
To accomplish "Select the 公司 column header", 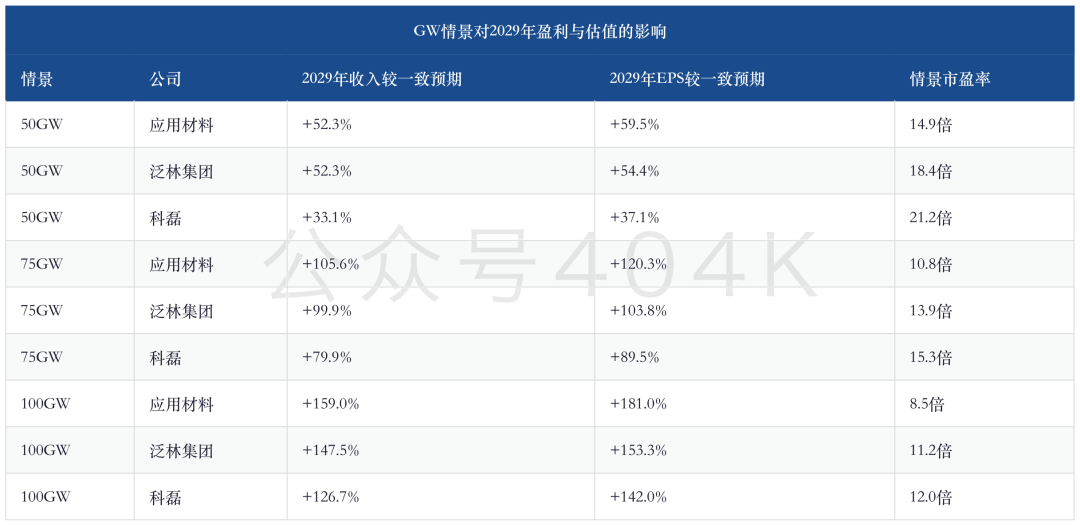I will 165,78.
